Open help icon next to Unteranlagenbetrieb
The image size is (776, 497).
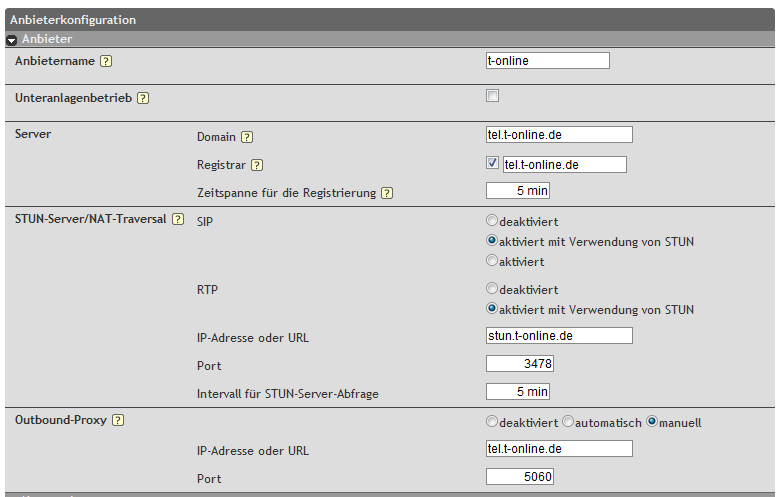pyautogui.click(x=143, y=98)
